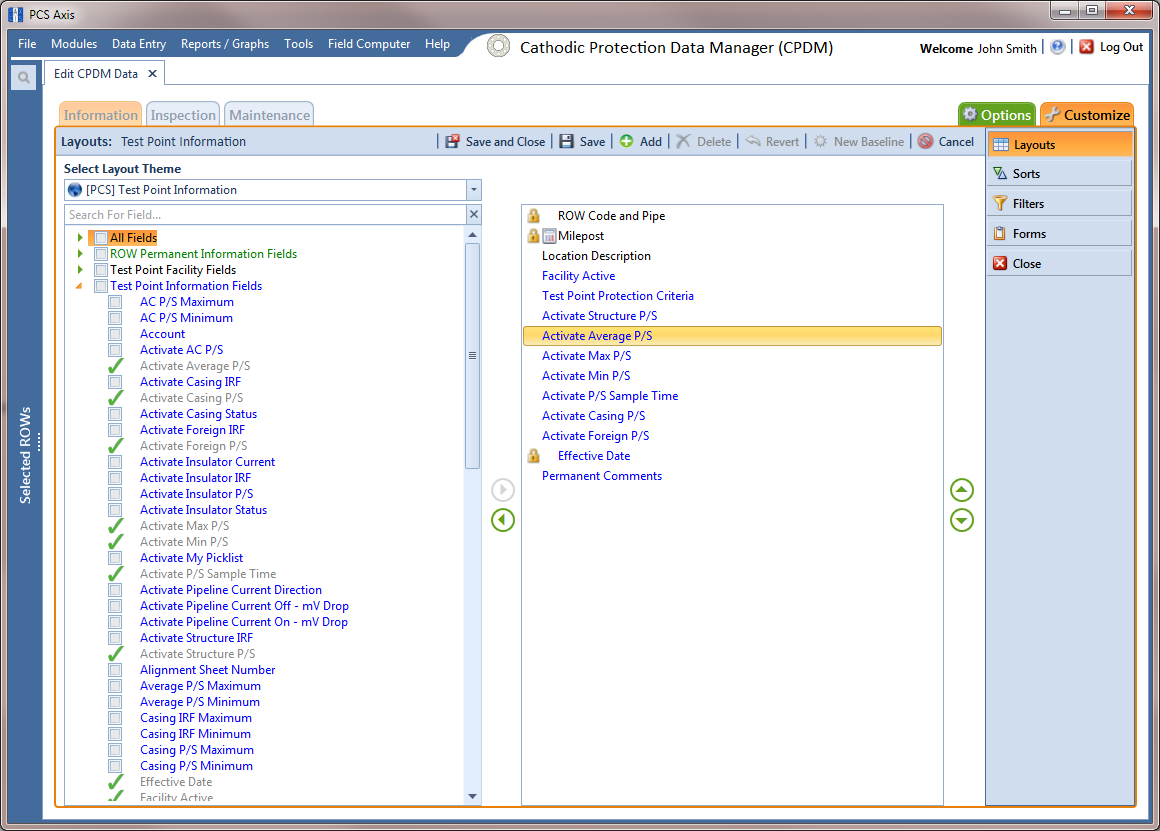
Task: Click the Revert arrow icon
Action: pos(752,141)
